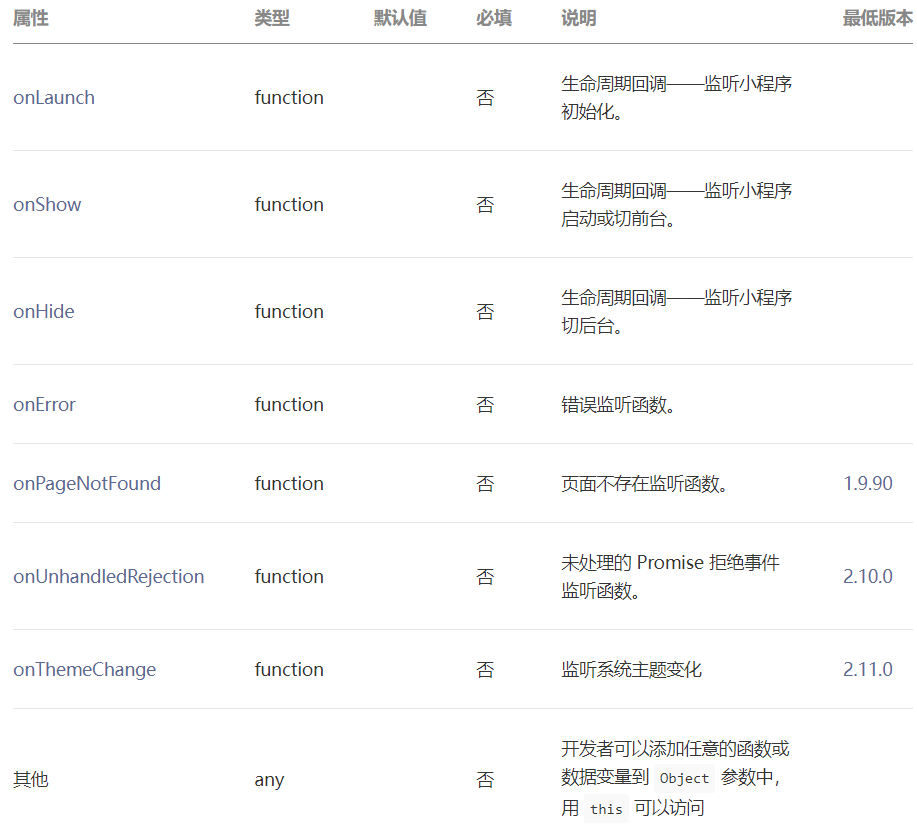Open the onPageNotFound property link

pyautogui.click(x=87, y=483)
